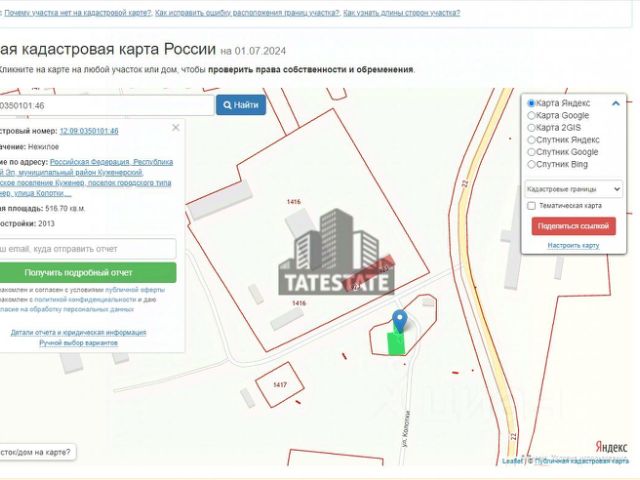Viewport: 640px width, 480px height.
Task: Open Детали отчета и юридическая информация link
Action: [x=78, y=332]
